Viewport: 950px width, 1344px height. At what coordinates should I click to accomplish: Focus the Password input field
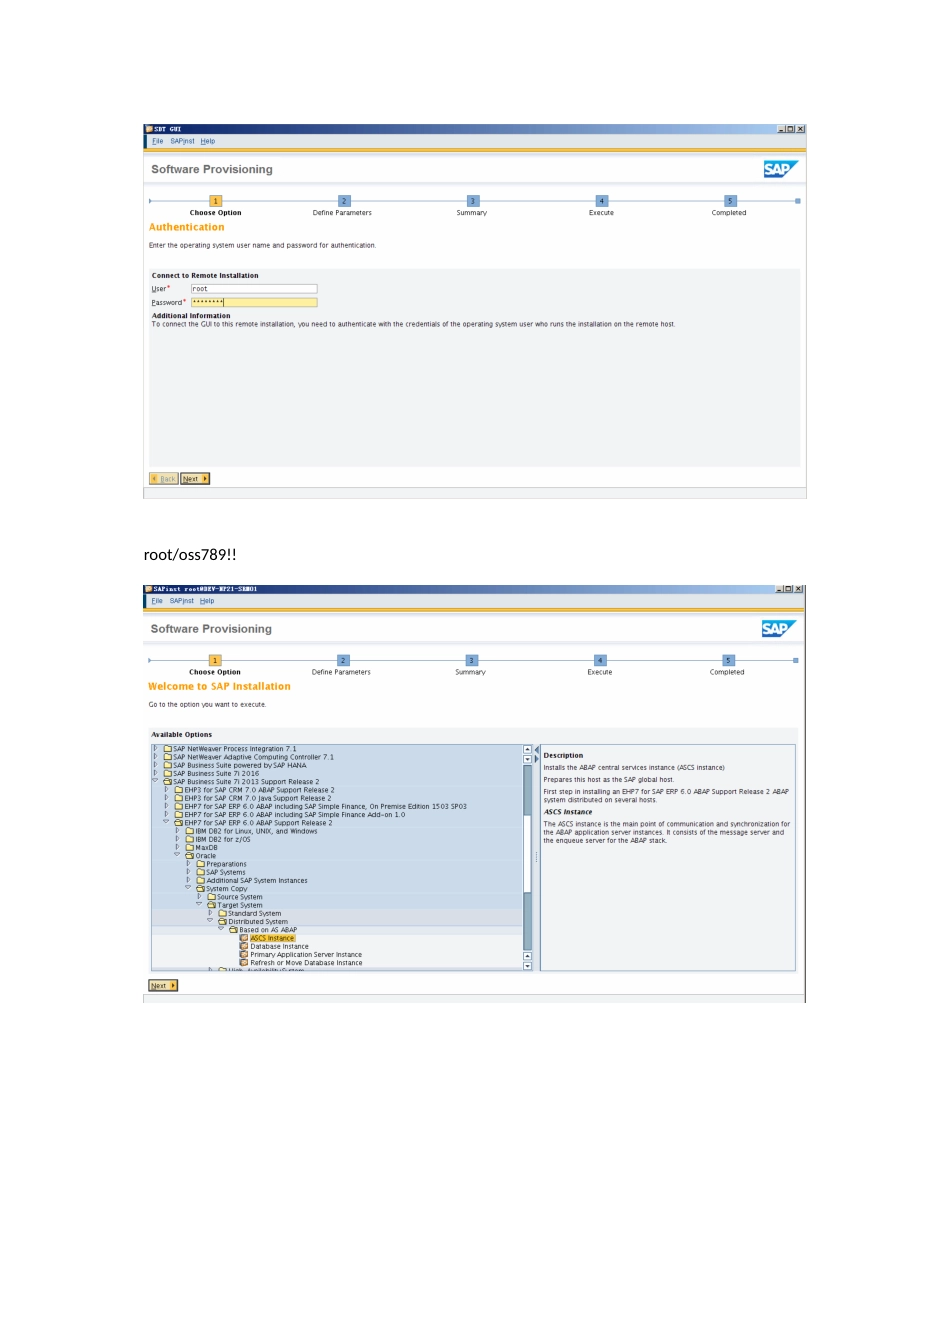point(254,302)
